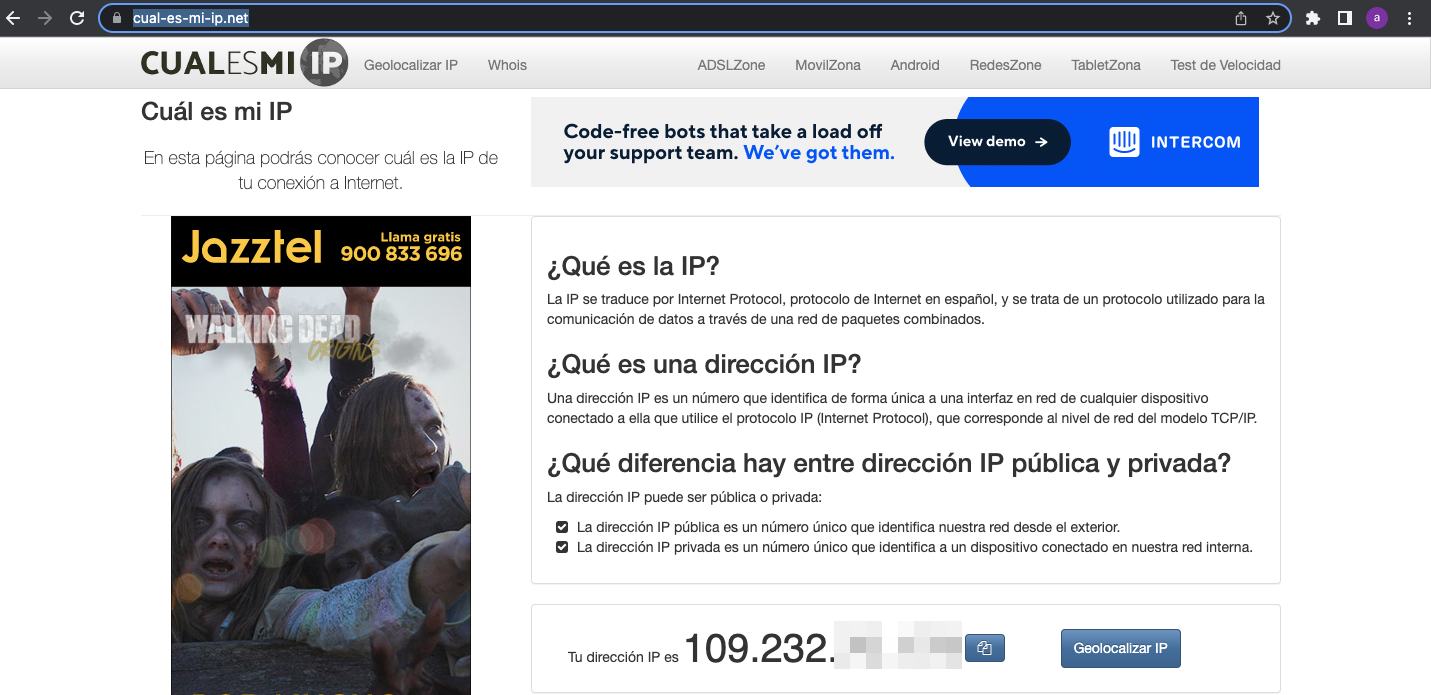Click the browser back arrow
This screenshot has height=695, width=1431.
point(13,18)
